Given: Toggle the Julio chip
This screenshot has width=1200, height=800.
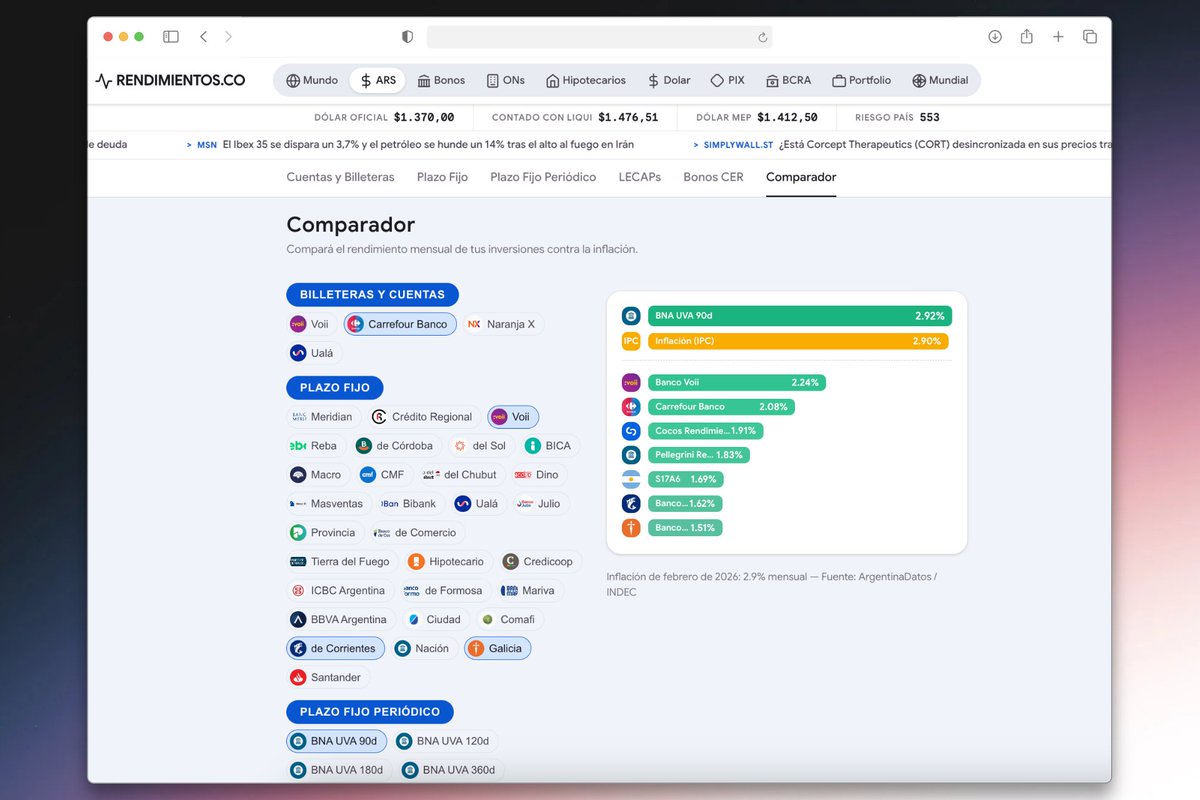Looking at the screenshot, I should 540,504.
